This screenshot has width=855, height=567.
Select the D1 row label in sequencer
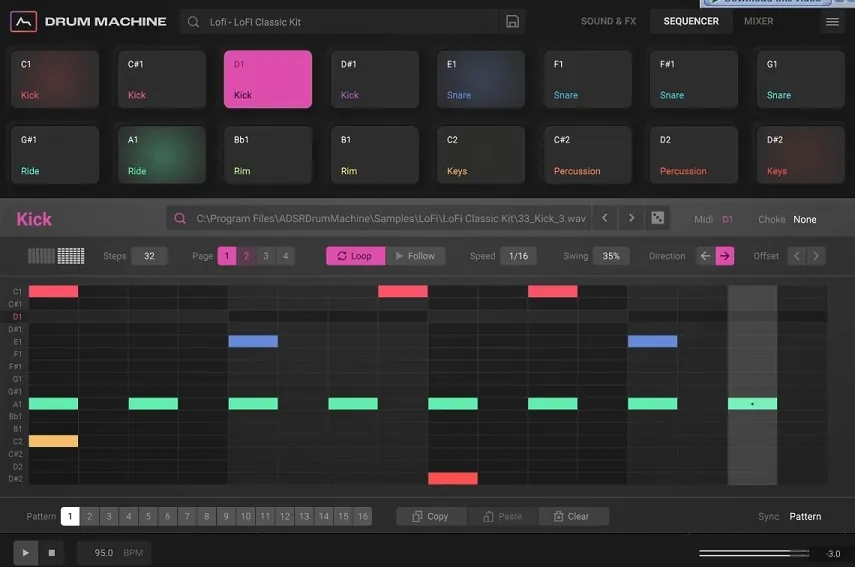[x=17, y=317]
